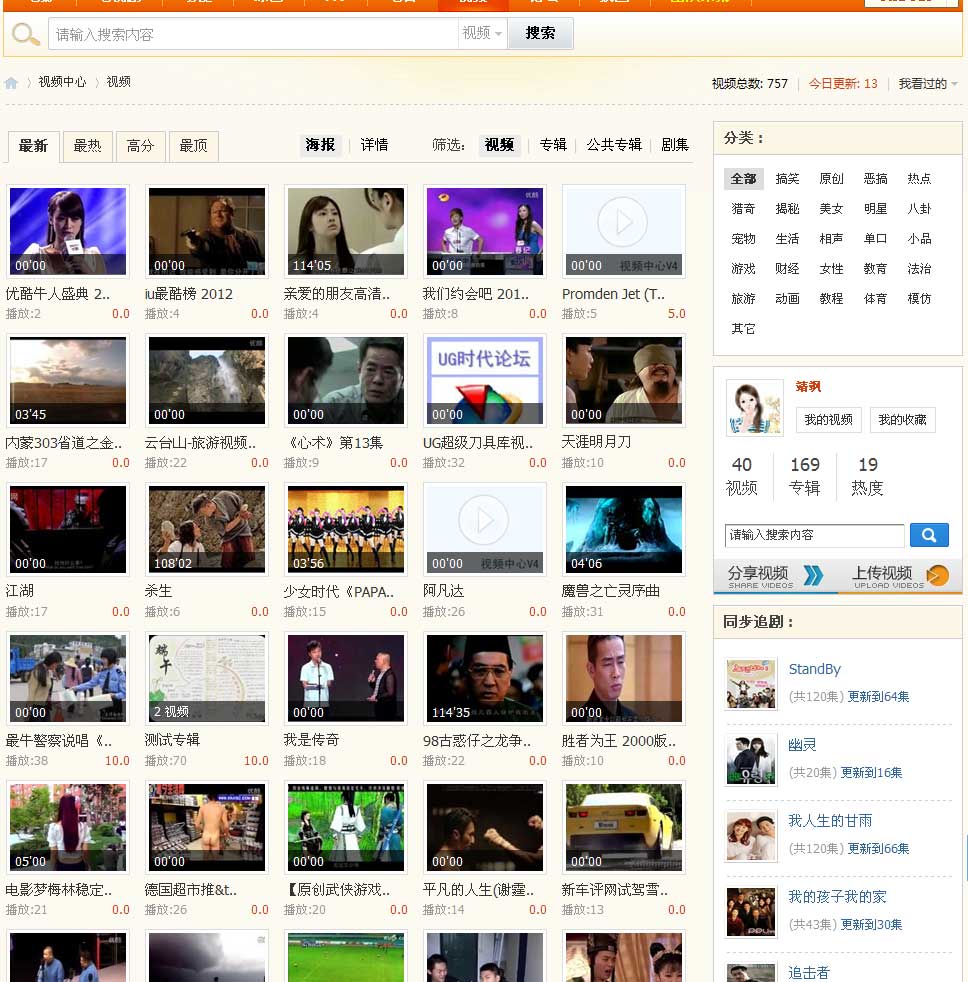
Task: Click the 清飒 username link
Action: 808,386
